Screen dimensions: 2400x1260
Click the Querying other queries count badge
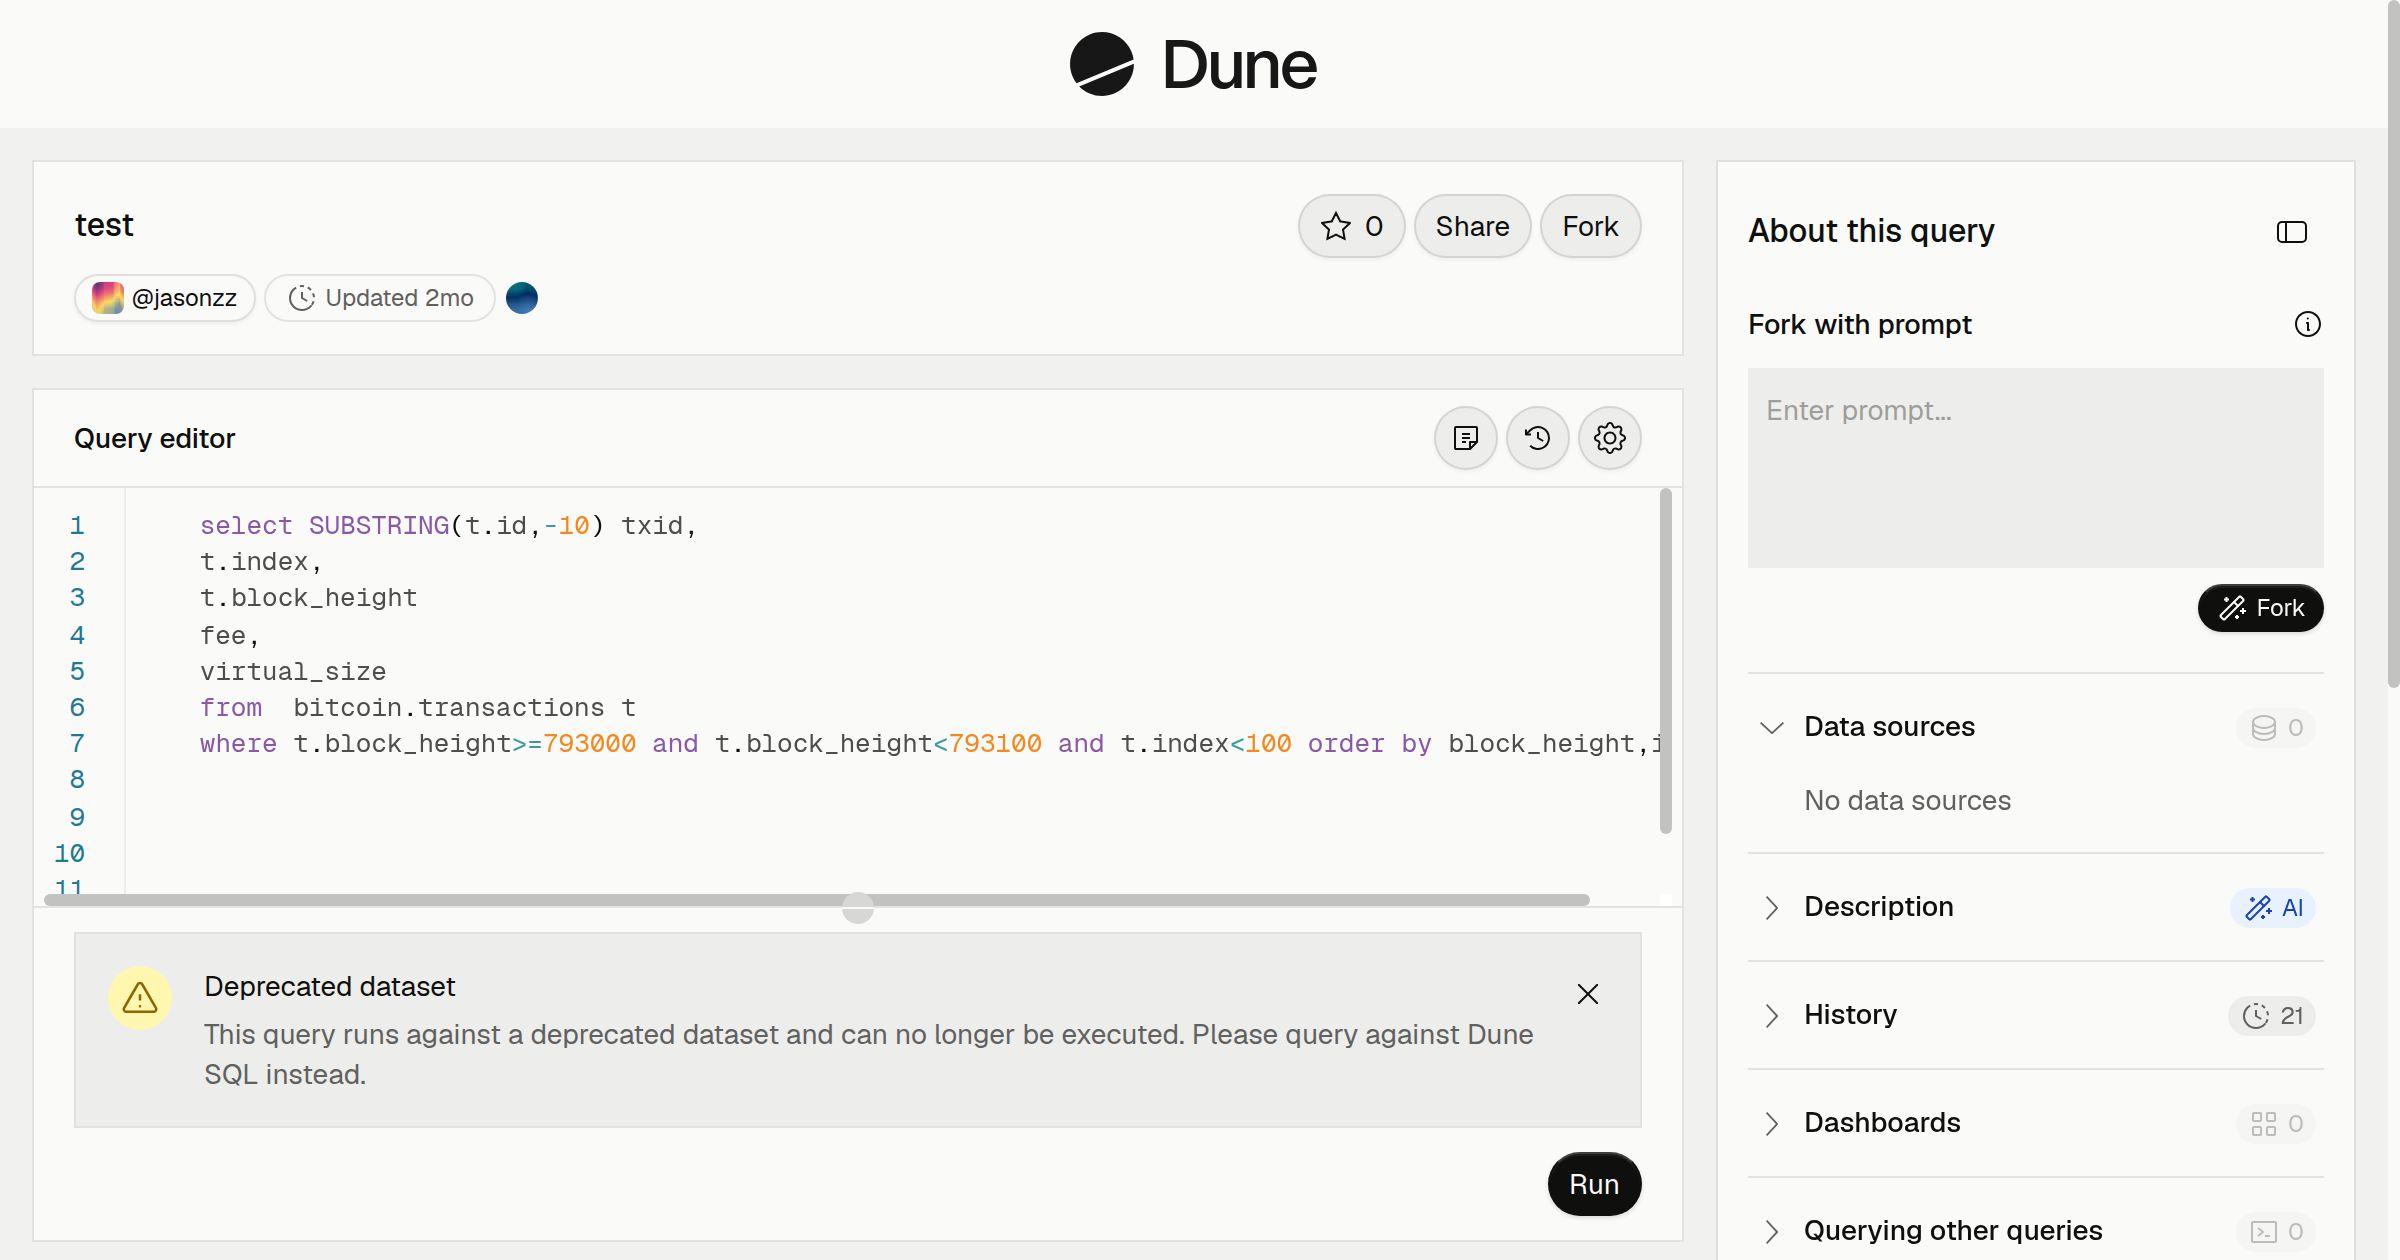click(2276, 1231)
